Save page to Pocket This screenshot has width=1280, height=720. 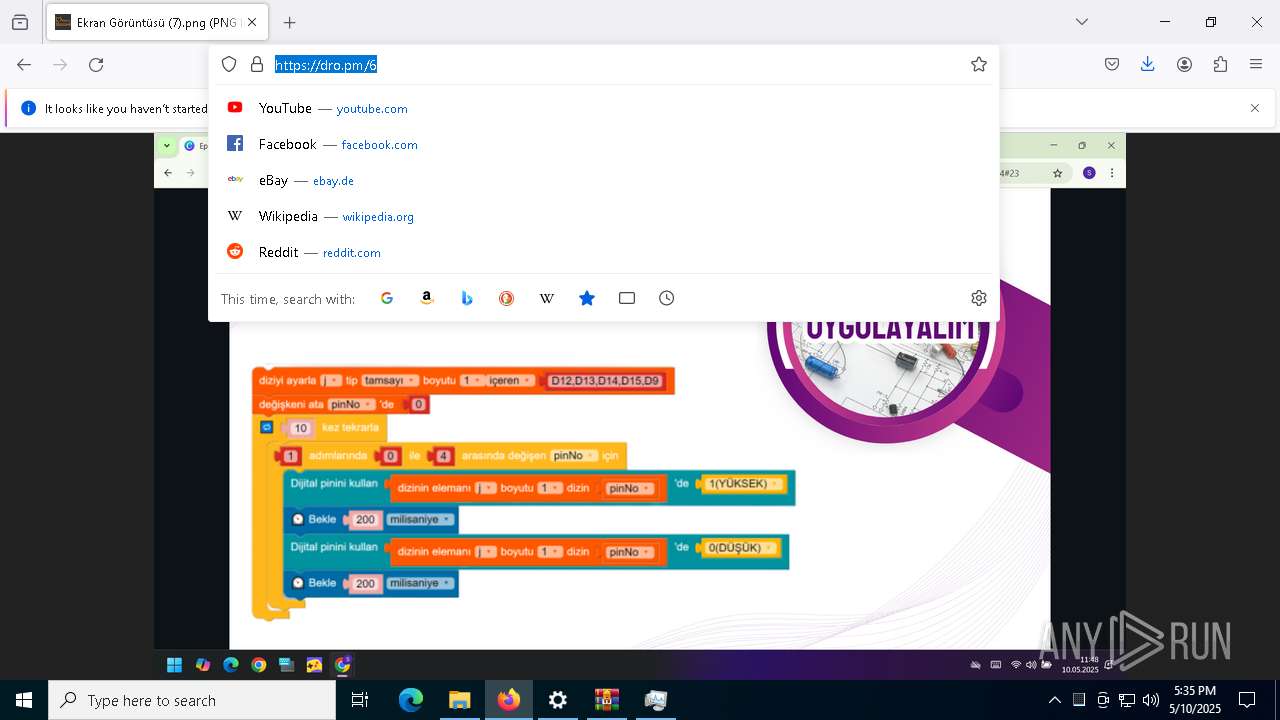click(x=1112, y=64)
